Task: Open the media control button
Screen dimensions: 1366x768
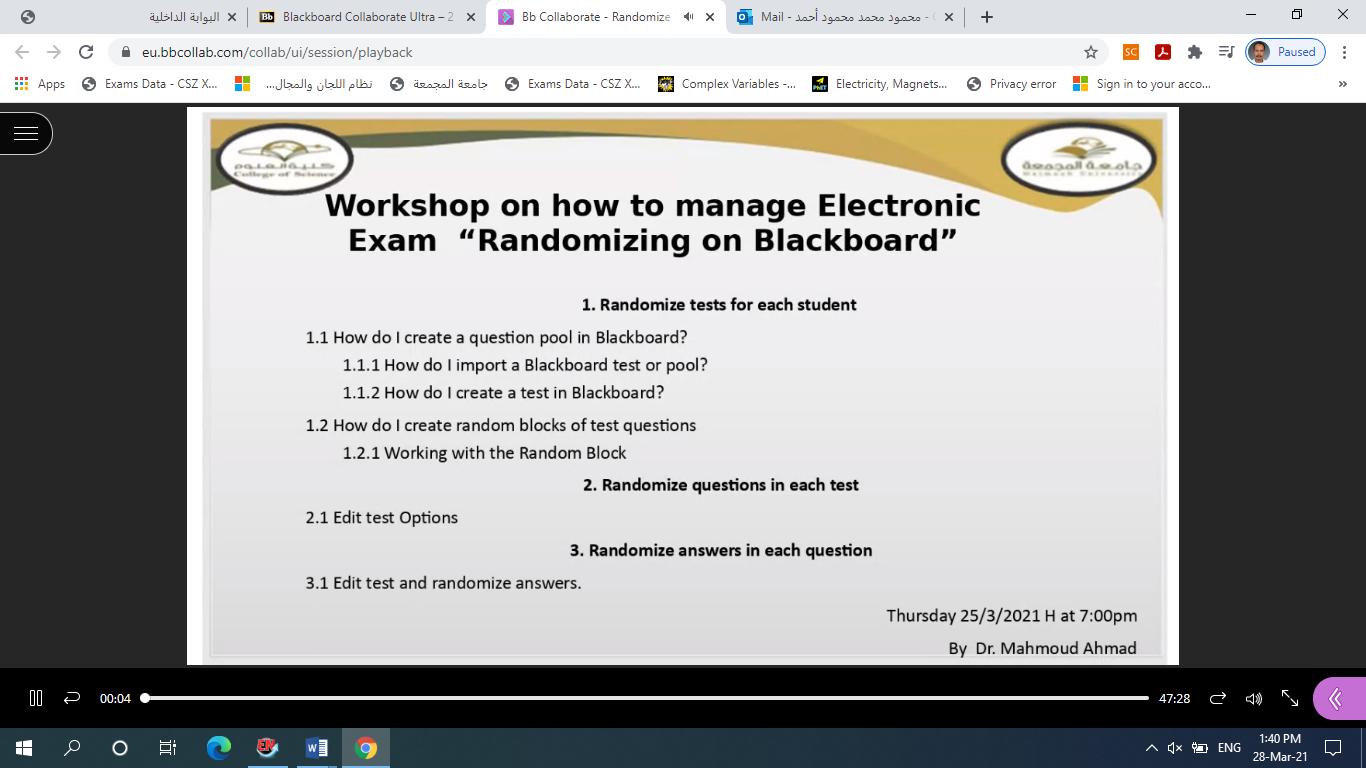Action: coord(1227,52)
